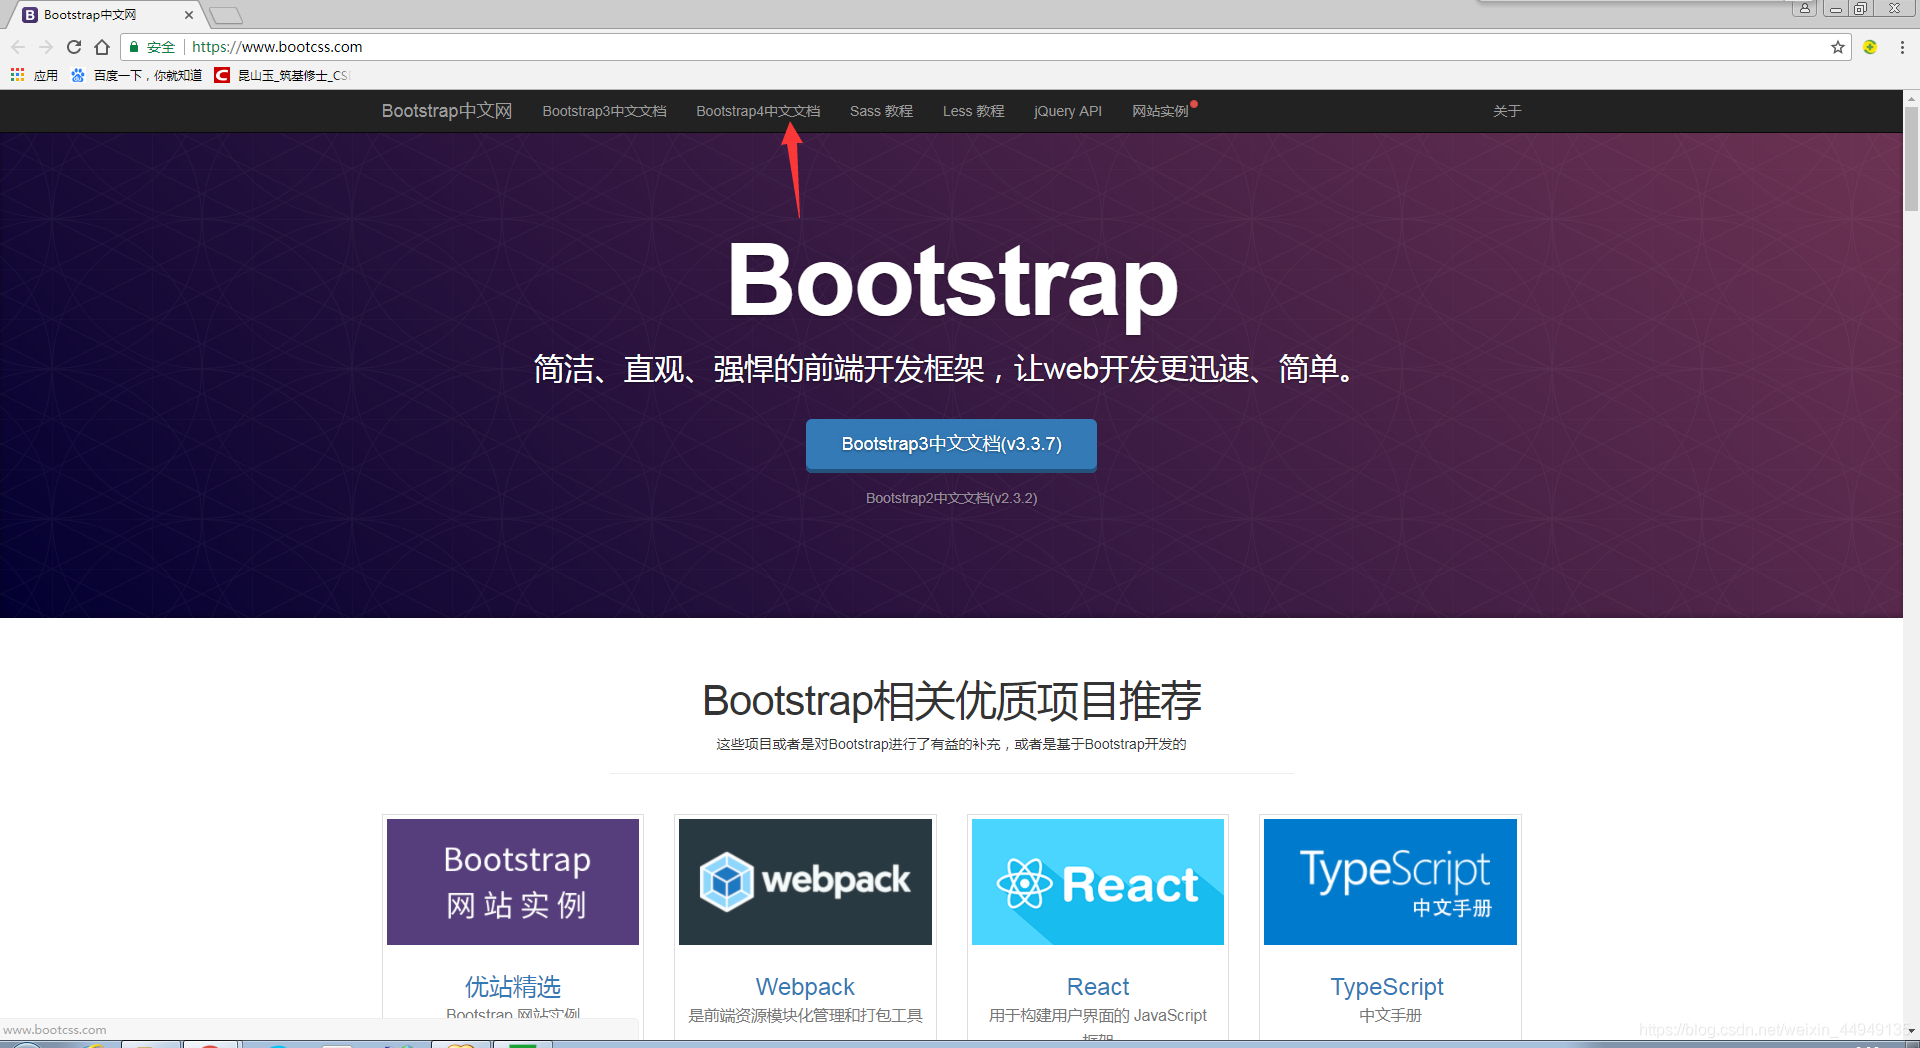Open the Bootstrap4中文文档 nav item
This screenshot has height=1048, width=1920.
tap(758, 111)
